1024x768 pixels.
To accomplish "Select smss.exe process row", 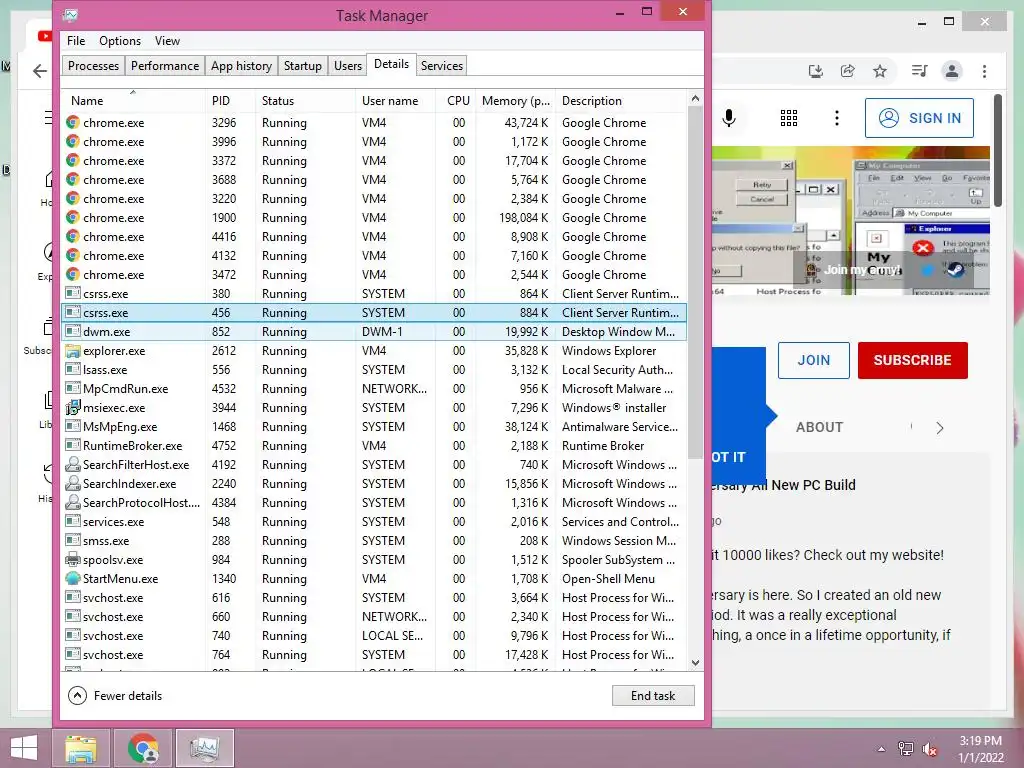I will coord(375,541).
